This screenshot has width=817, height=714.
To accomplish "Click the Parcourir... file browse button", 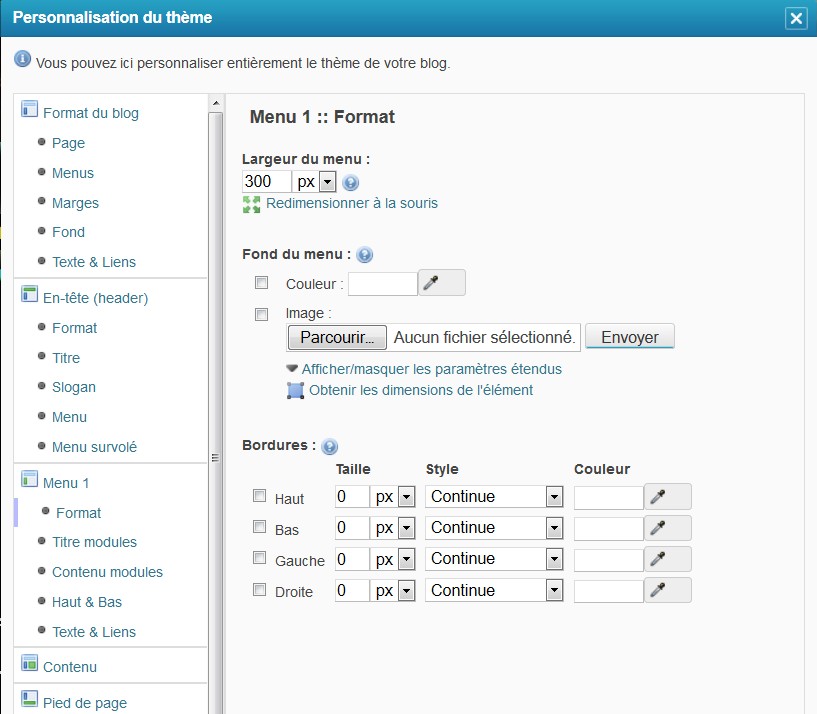I will (336, 337).
